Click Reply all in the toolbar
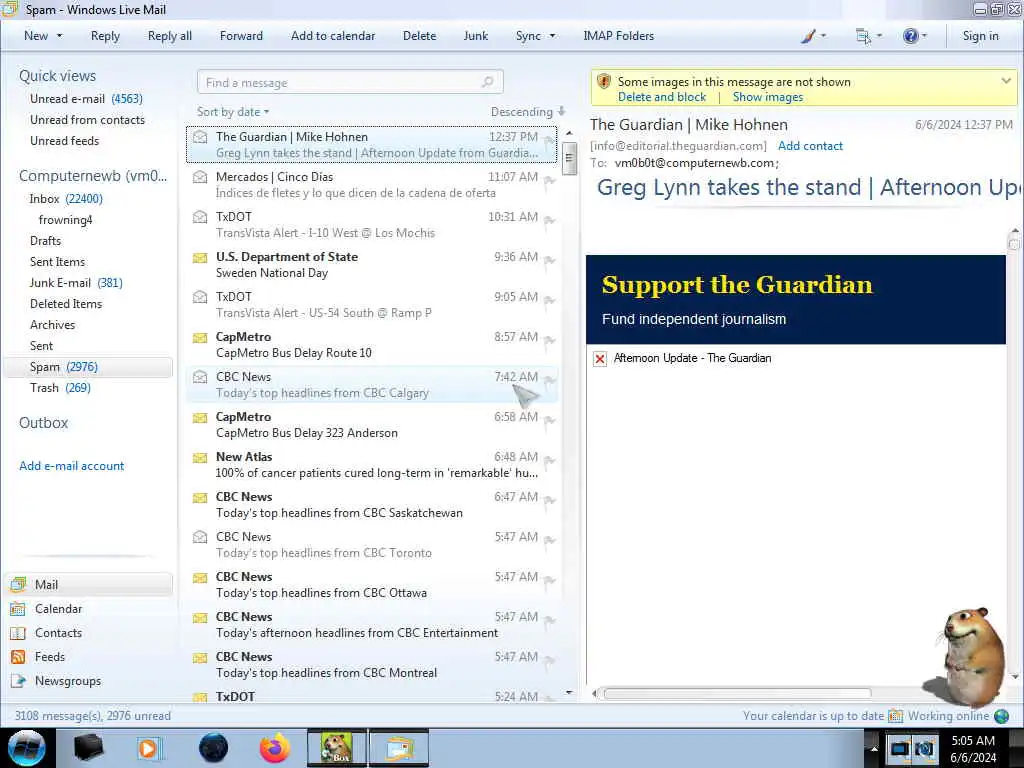This screenshot has height=768, width=1024. tap(170, 36)
